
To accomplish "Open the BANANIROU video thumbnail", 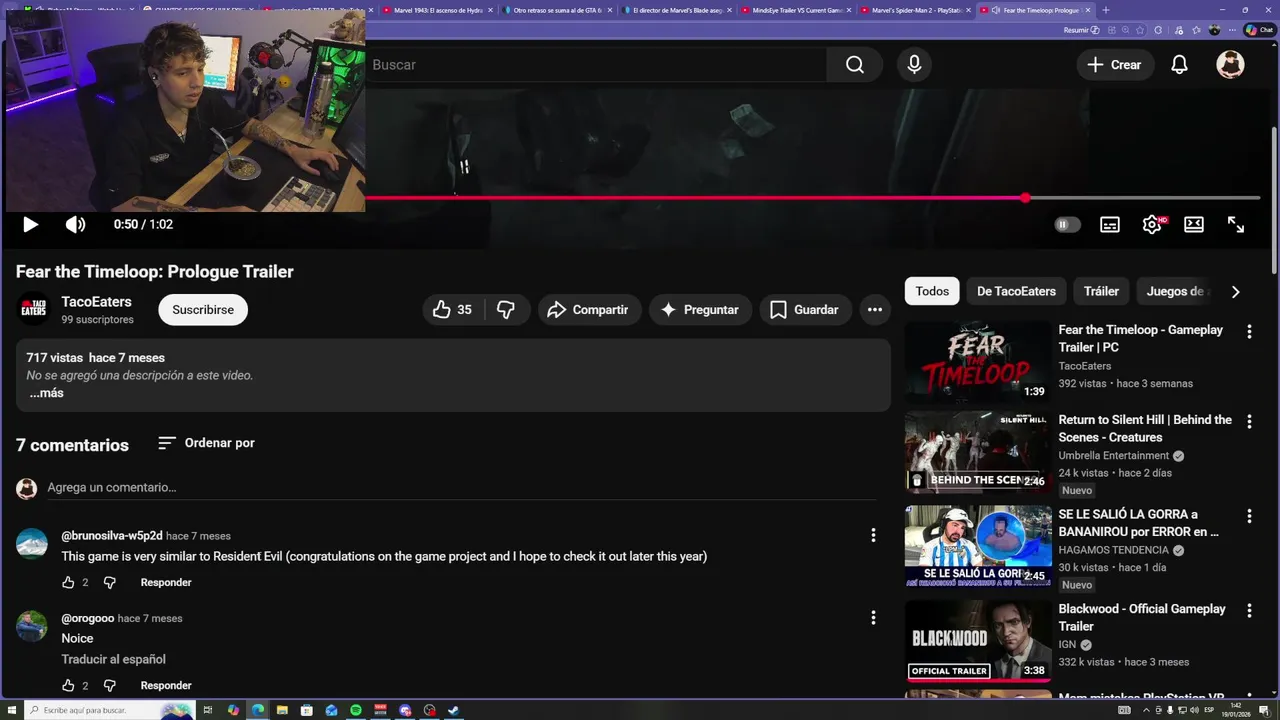I will coord(978,546).
